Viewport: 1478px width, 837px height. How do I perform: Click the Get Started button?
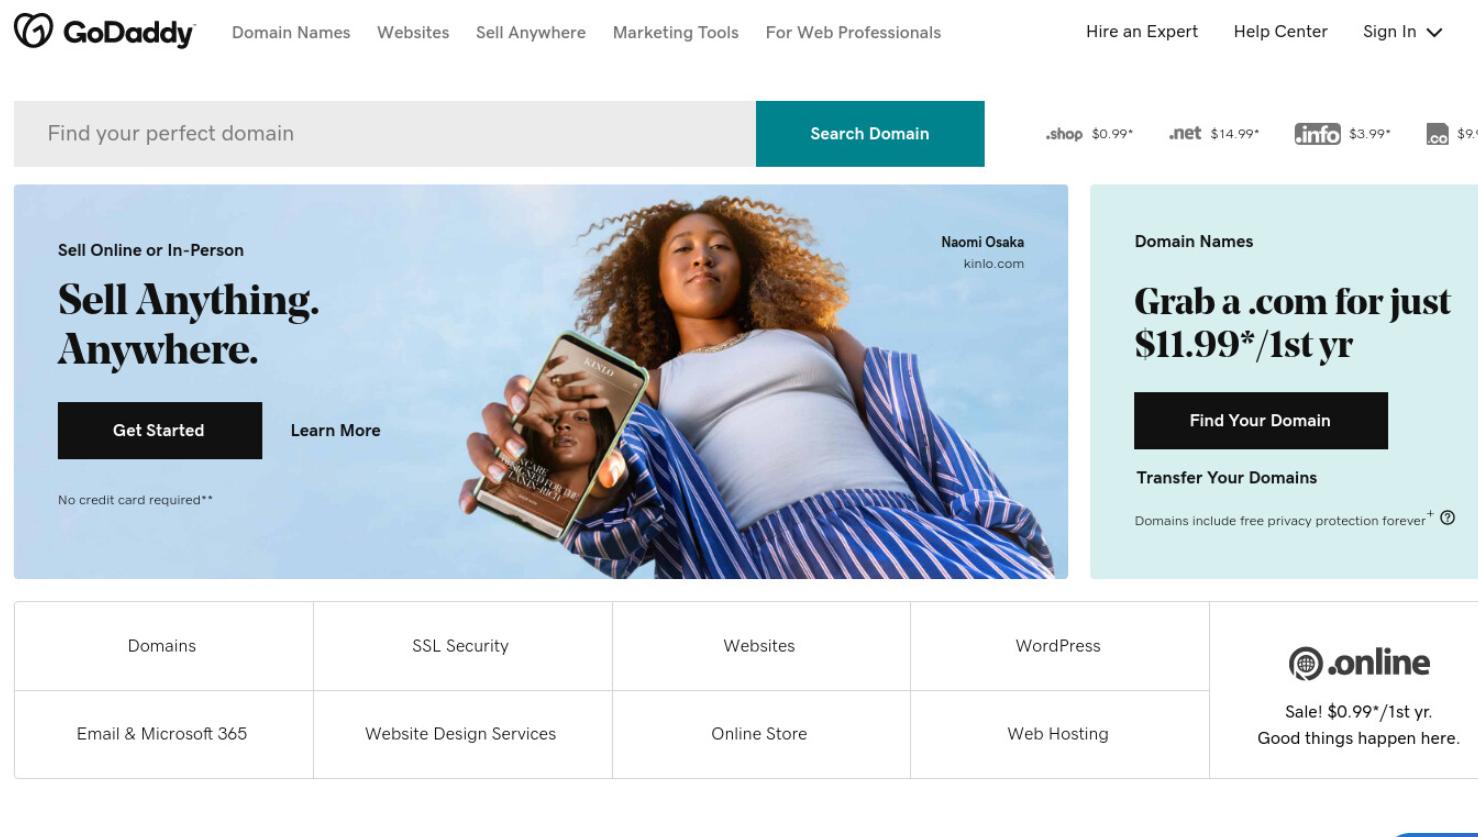pyautogui.click(x=160, y=430)
